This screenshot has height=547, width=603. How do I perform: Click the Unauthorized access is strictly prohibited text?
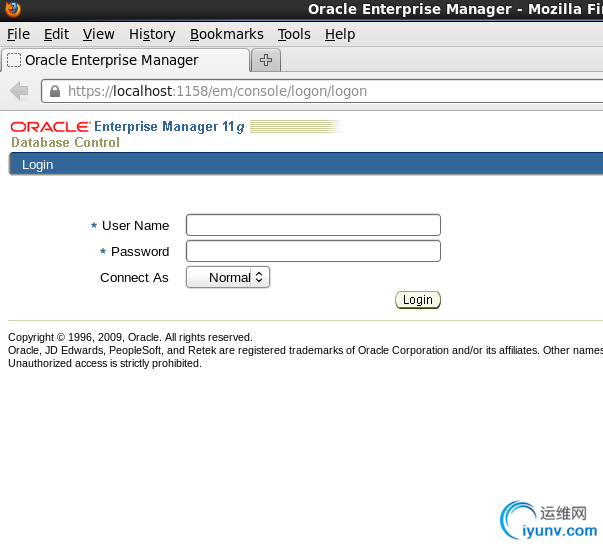[105, 364]
